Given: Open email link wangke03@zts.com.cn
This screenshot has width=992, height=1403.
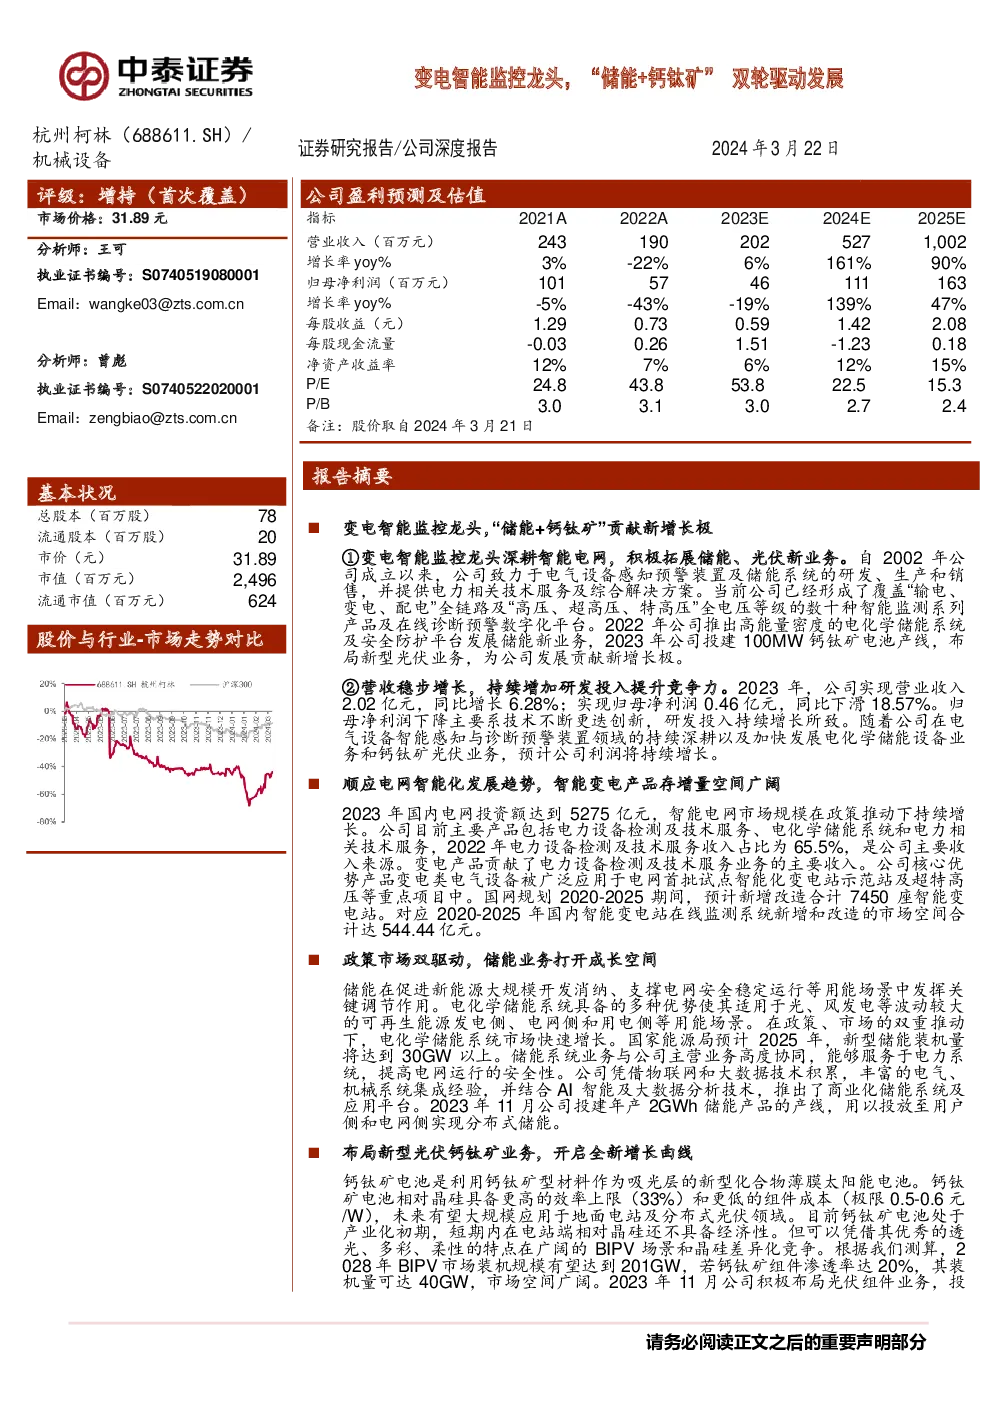Looking at the screenshot, I should pos(166,304).
